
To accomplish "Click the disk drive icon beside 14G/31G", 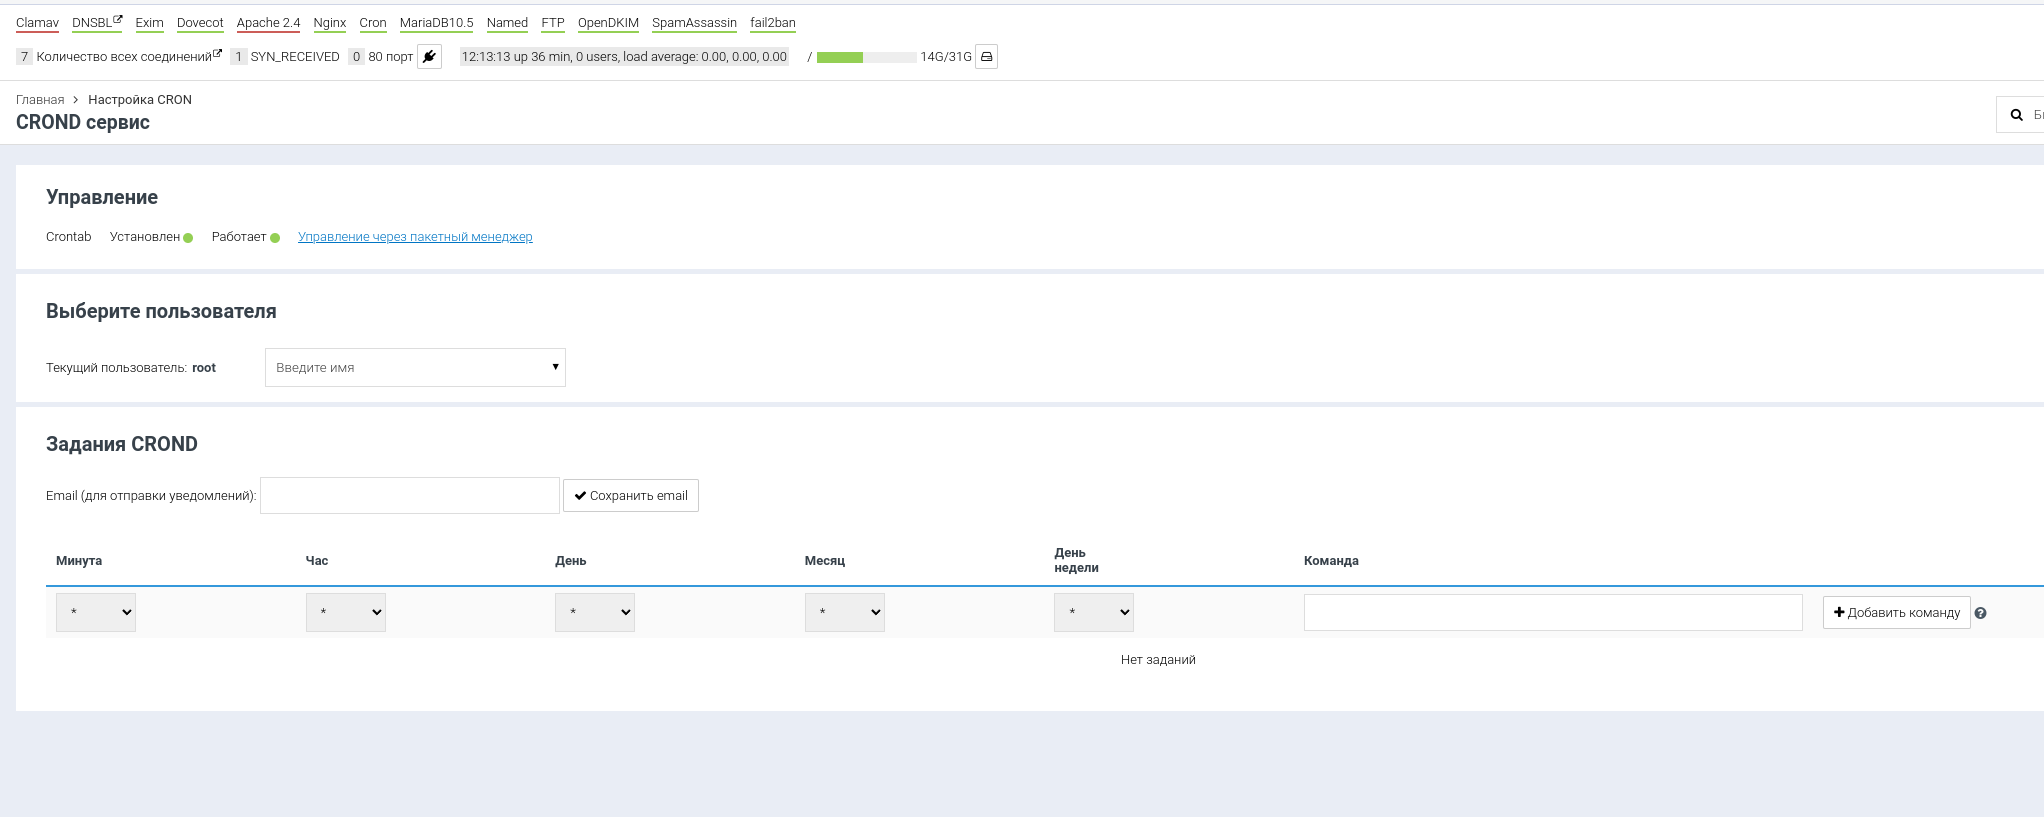I will coord(986,57).
